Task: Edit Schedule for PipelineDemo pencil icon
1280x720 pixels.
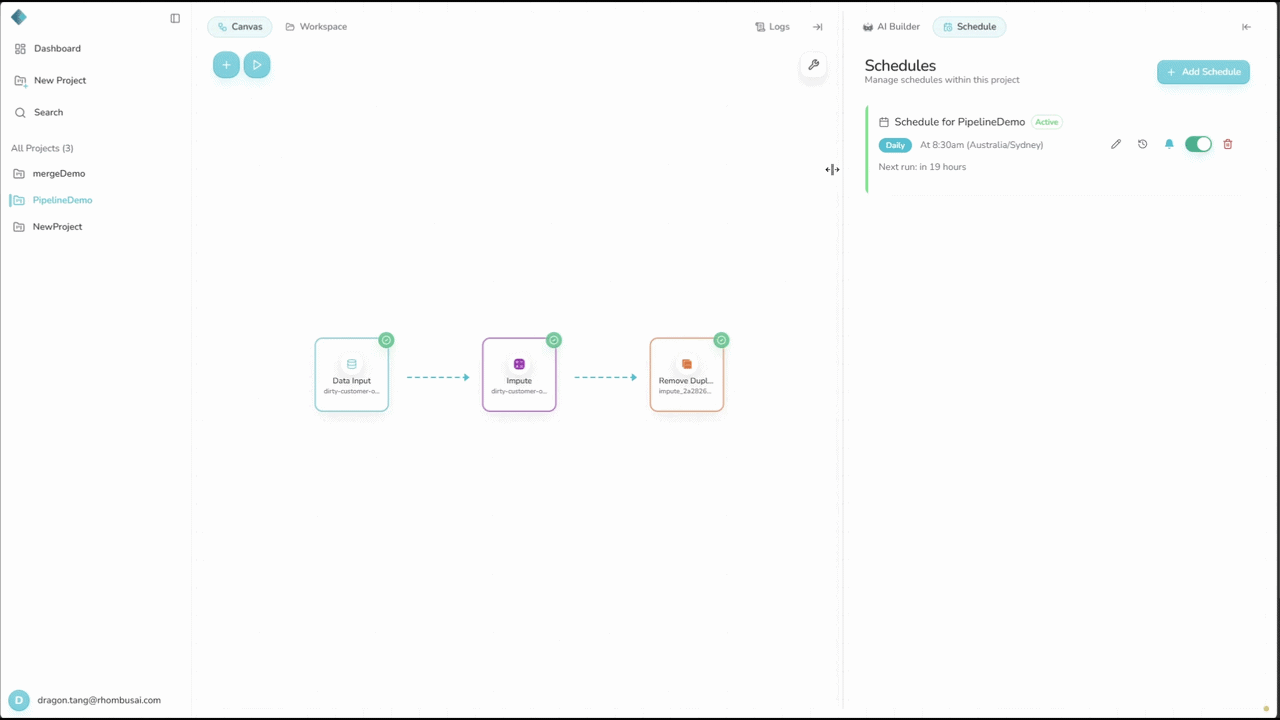Action: [x=1116, y=144]
